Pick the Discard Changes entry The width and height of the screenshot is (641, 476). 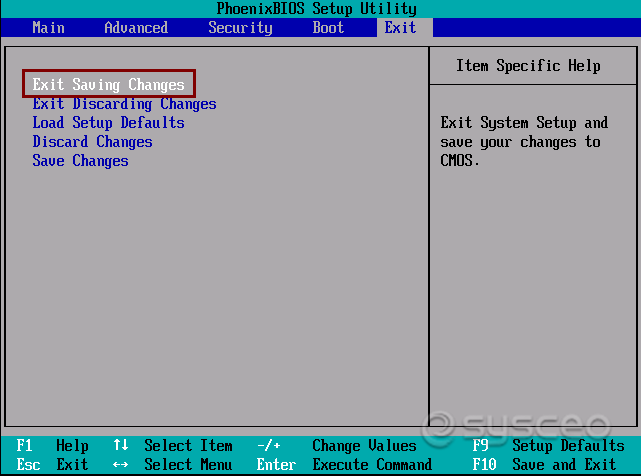[x=92, y=142]
